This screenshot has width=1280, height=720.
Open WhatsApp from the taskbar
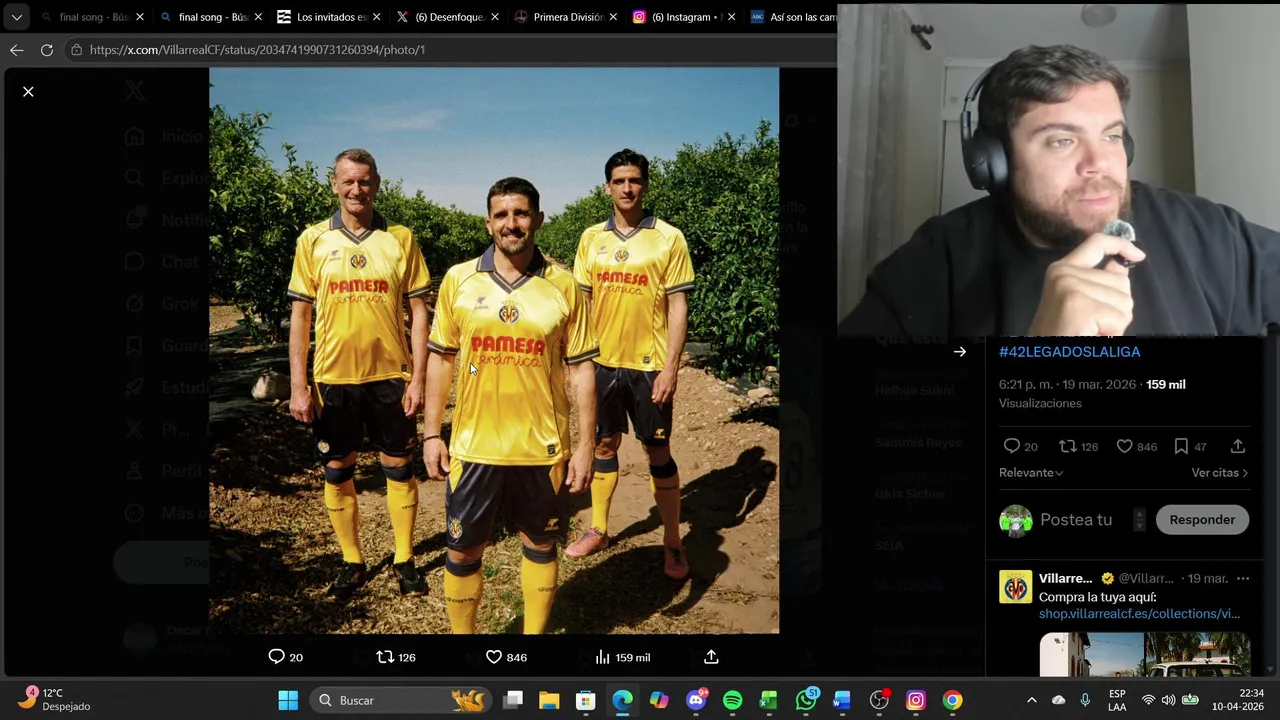(806, 700)
